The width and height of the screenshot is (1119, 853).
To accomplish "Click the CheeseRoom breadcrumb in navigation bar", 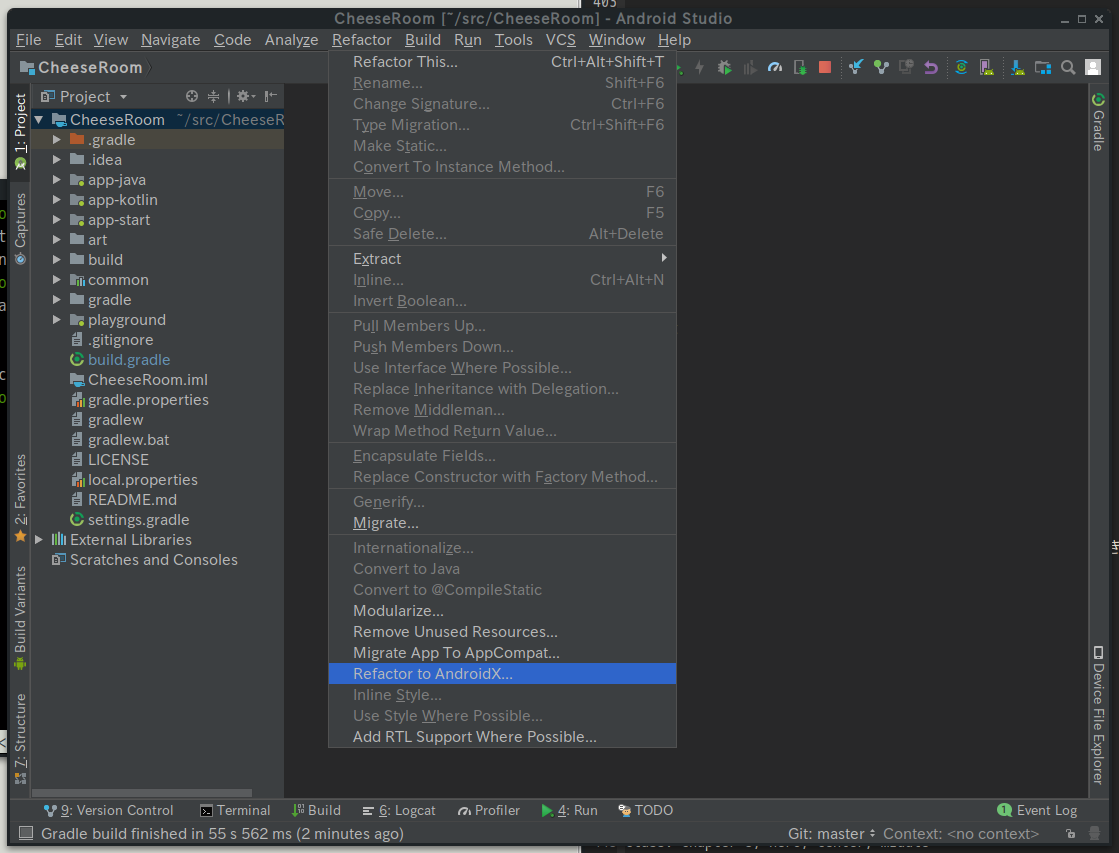I will (81, 68).
